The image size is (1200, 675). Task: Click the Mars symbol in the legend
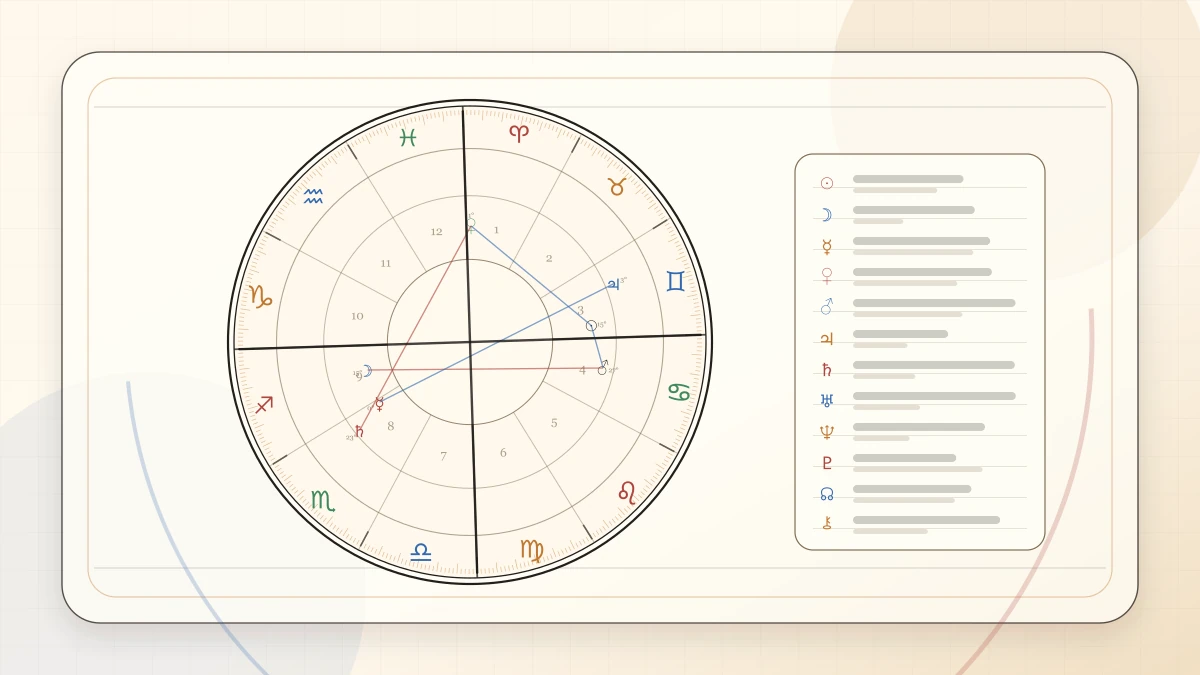click(x=827, y=307)
